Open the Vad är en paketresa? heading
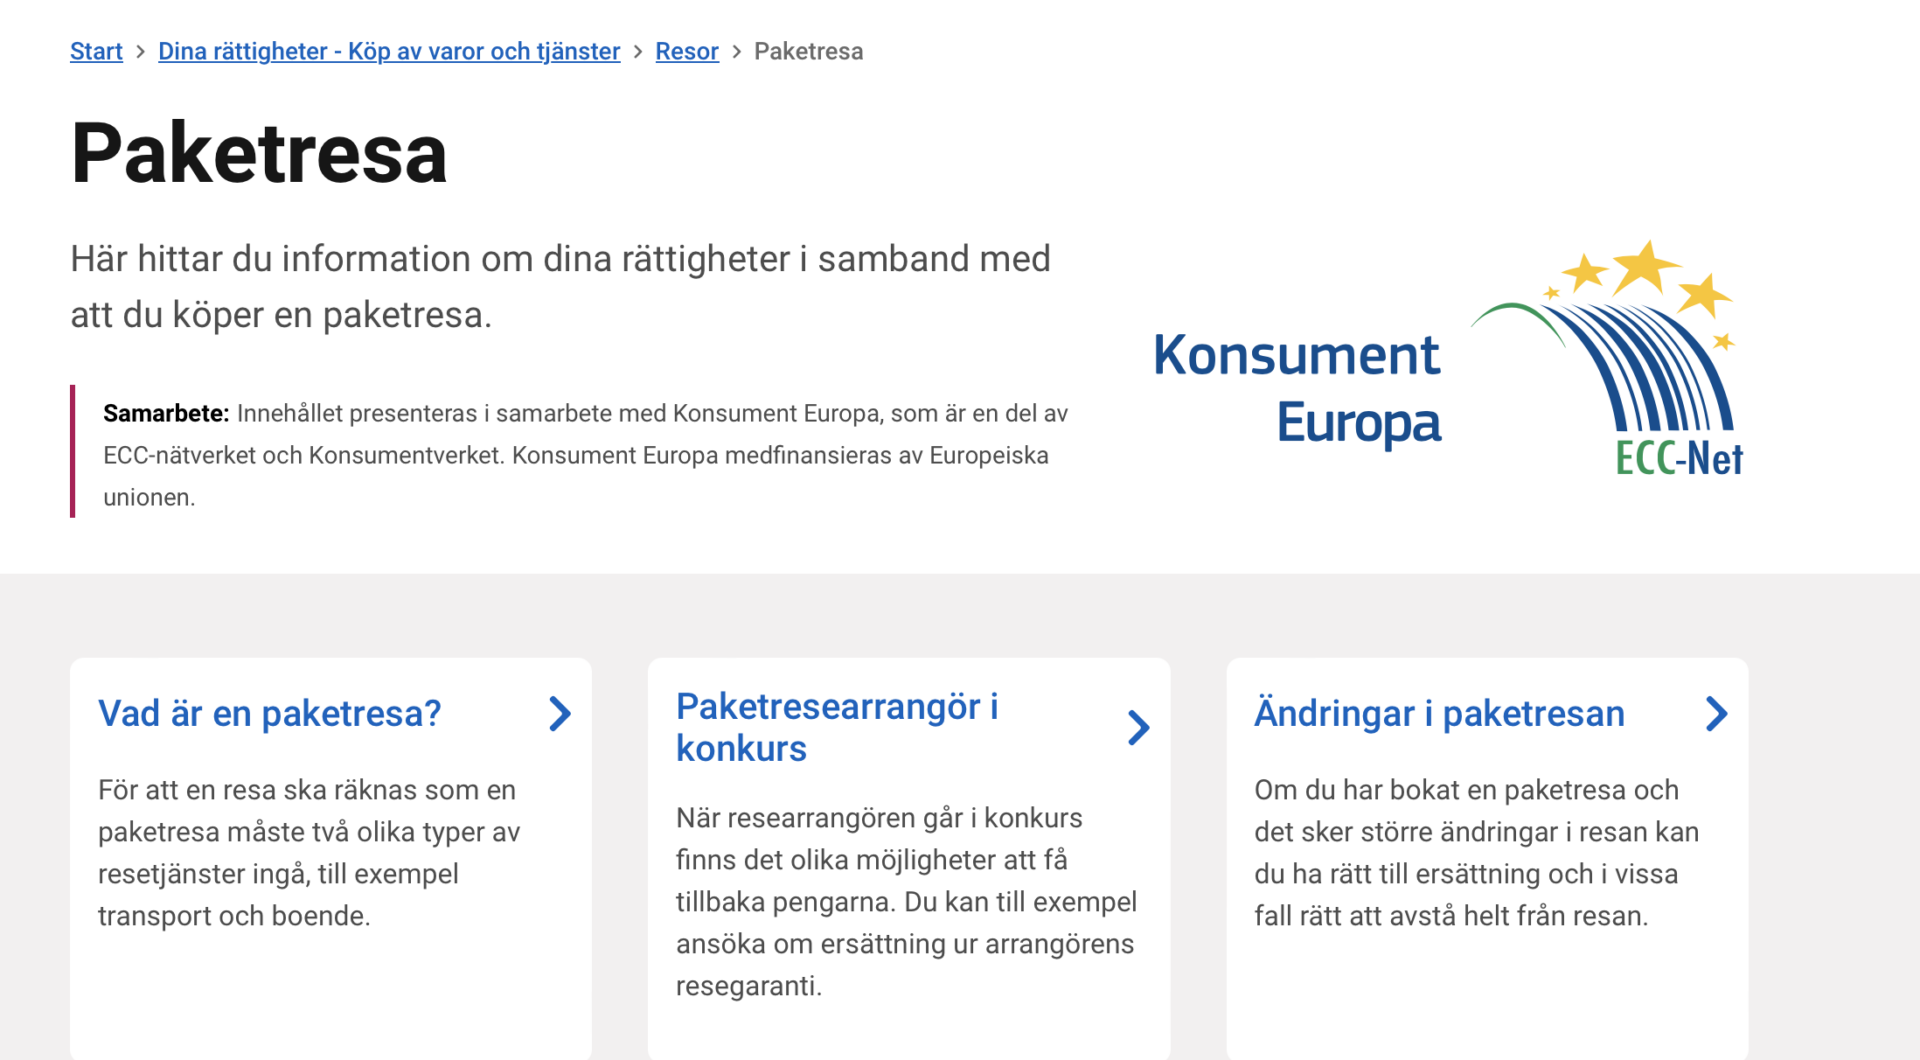 [270, 714]
